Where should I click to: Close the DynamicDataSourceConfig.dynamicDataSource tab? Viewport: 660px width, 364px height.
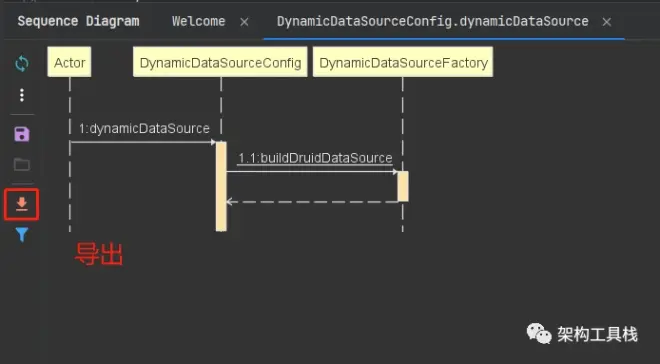tap(607, 22)
